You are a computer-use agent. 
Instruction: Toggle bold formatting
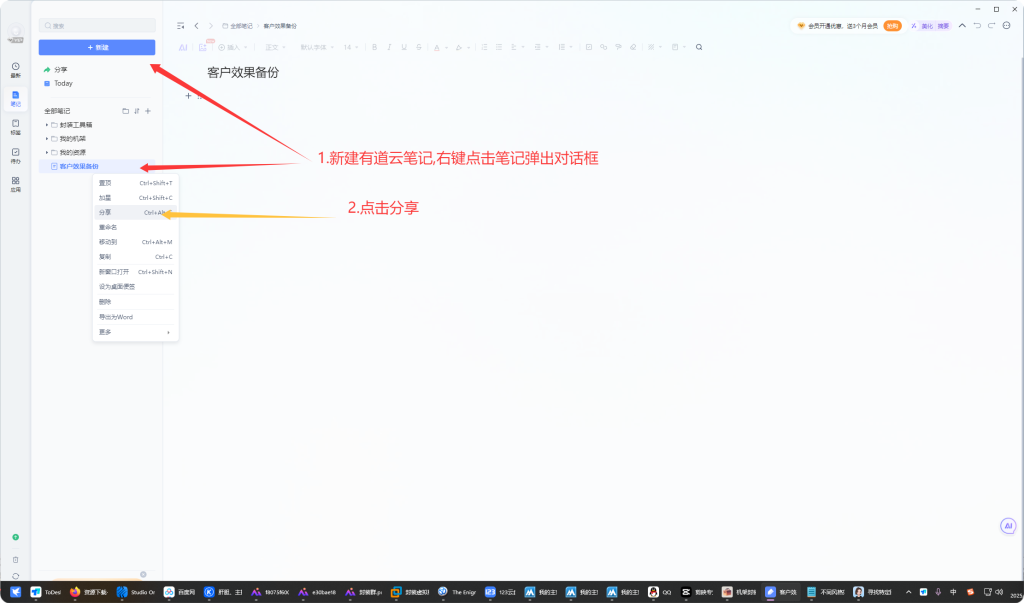[x=375, y=47]
